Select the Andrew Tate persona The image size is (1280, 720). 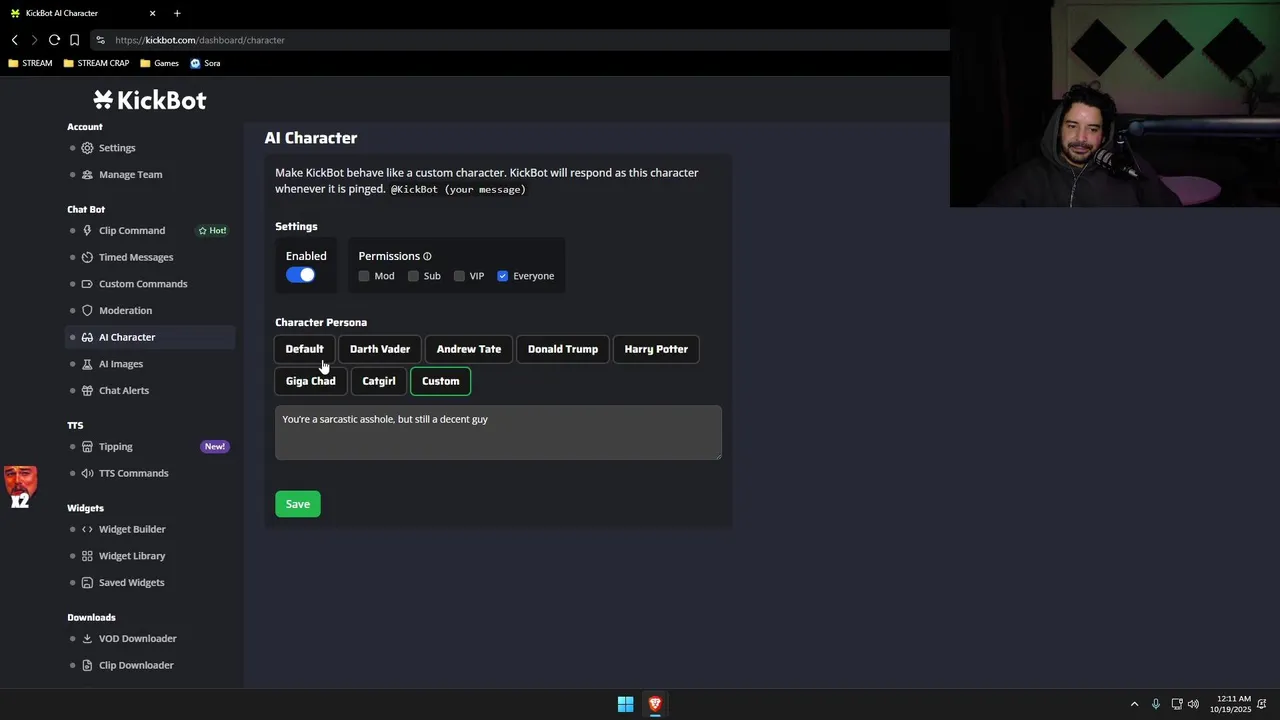coord(469,349)
